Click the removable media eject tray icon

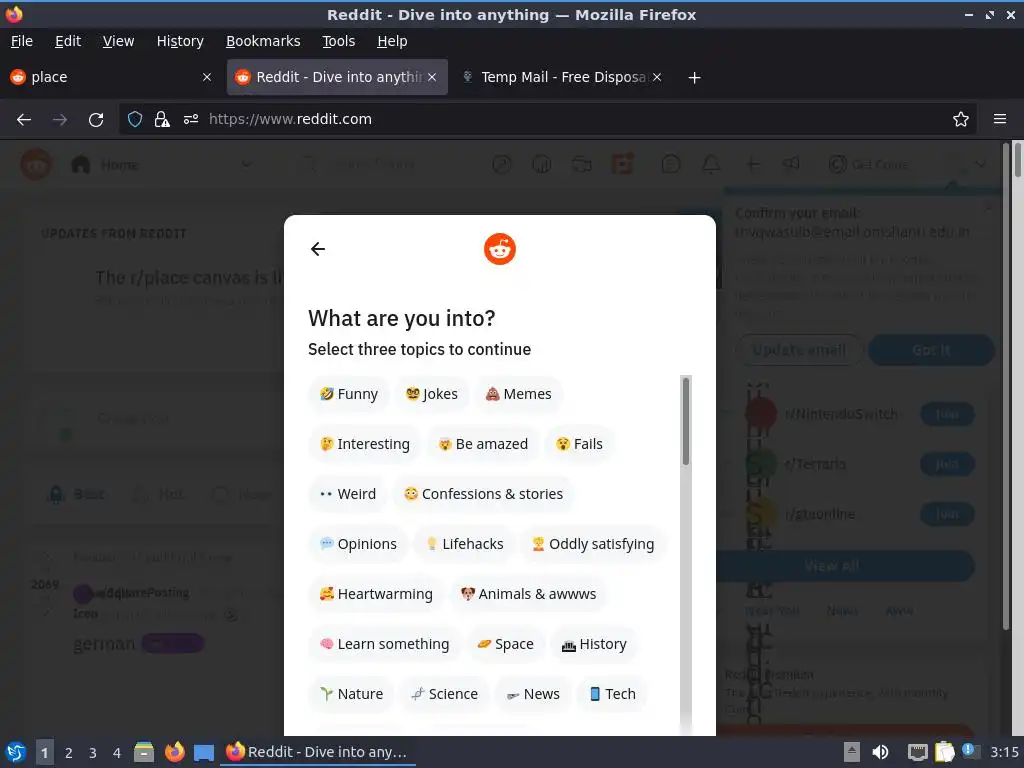(x=852, y=752)
